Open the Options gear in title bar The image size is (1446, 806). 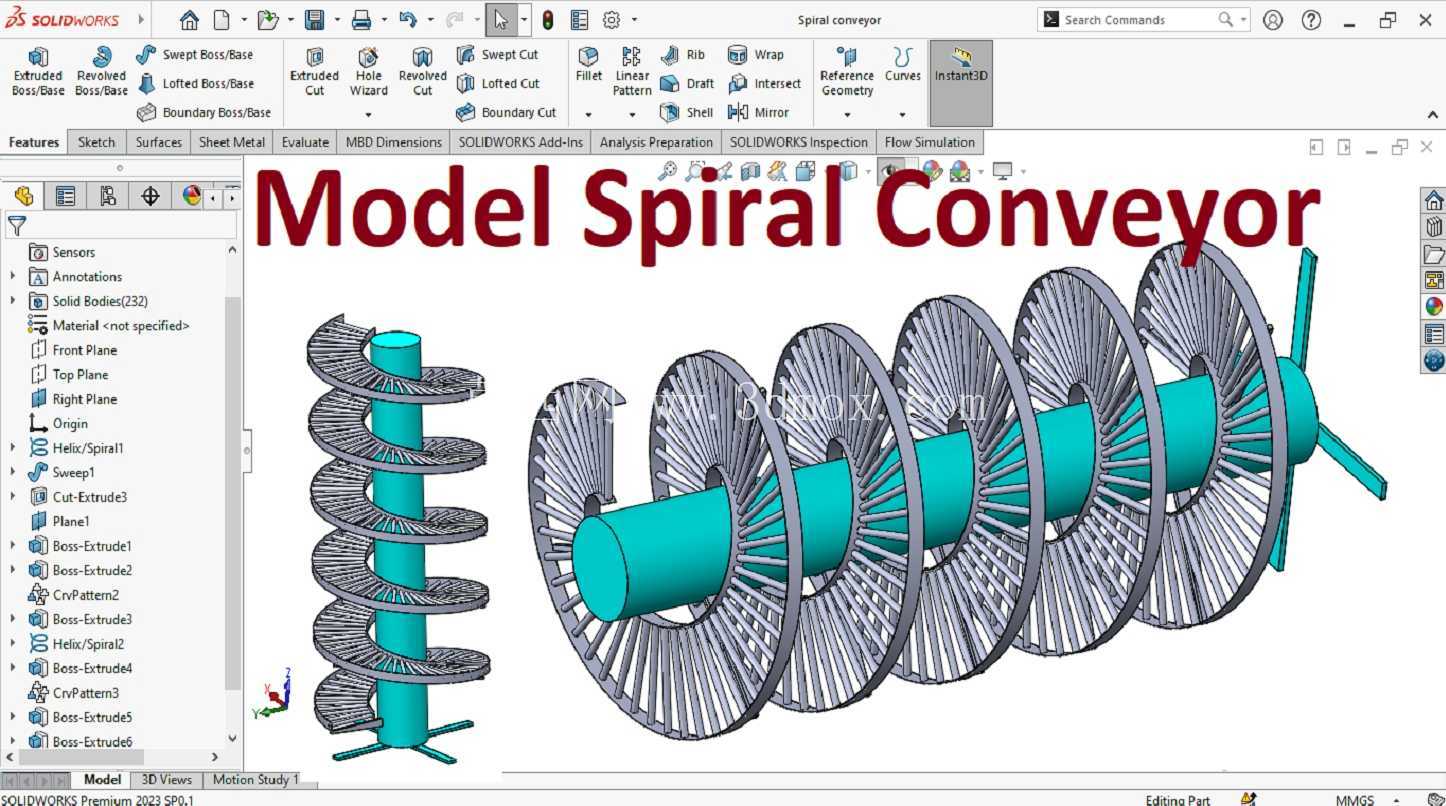pyautogui.click(x=611, y=20)
